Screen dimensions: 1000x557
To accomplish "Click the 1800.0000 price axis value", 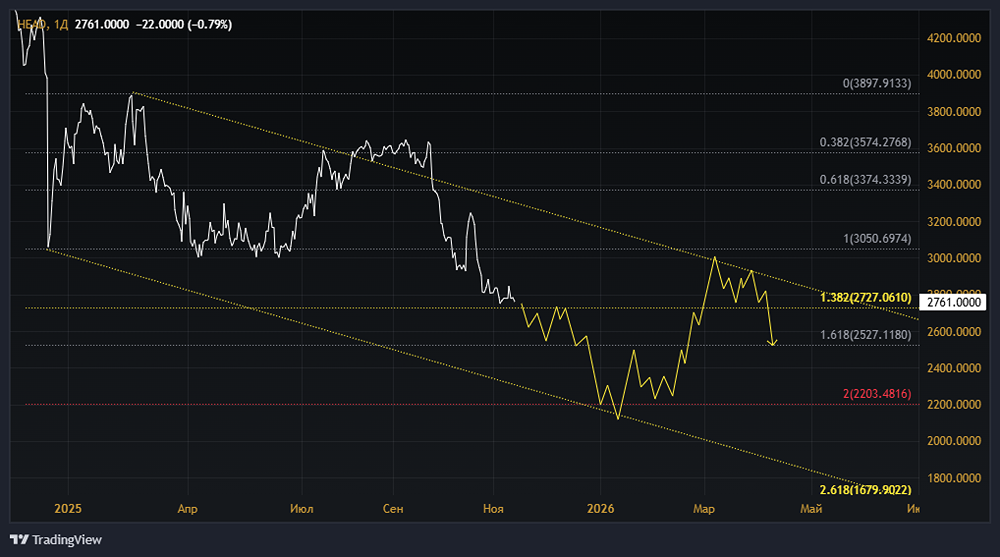I will 953,478.
